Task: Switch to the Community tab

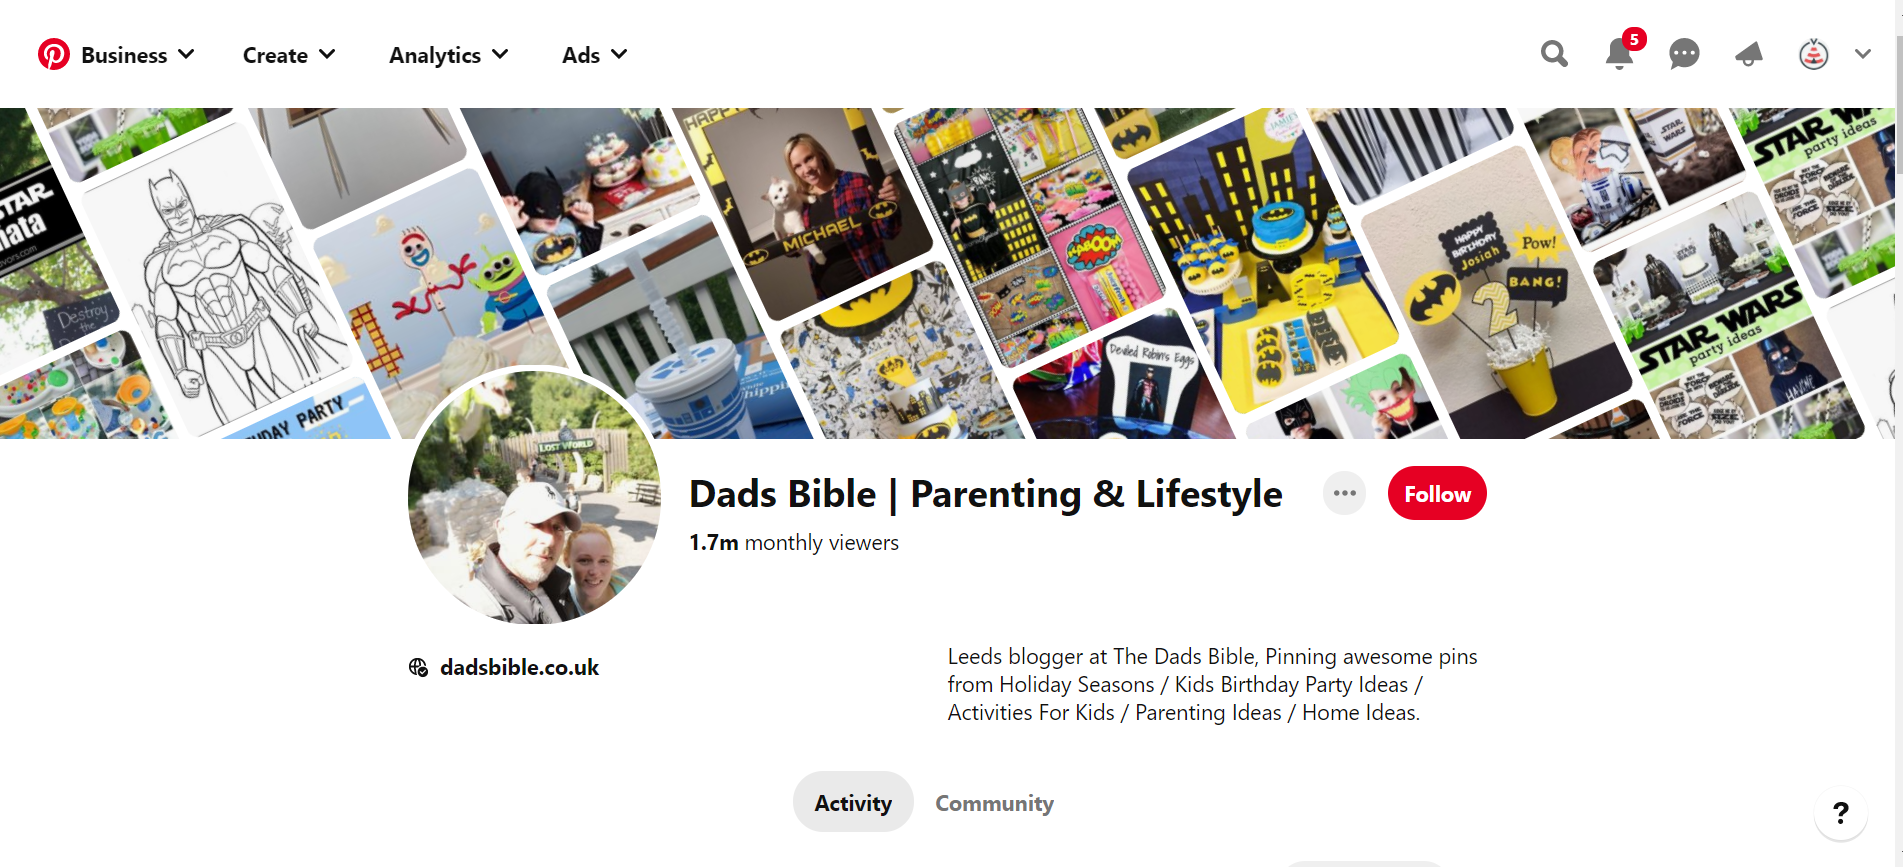Action: click(x=994, y=803)
